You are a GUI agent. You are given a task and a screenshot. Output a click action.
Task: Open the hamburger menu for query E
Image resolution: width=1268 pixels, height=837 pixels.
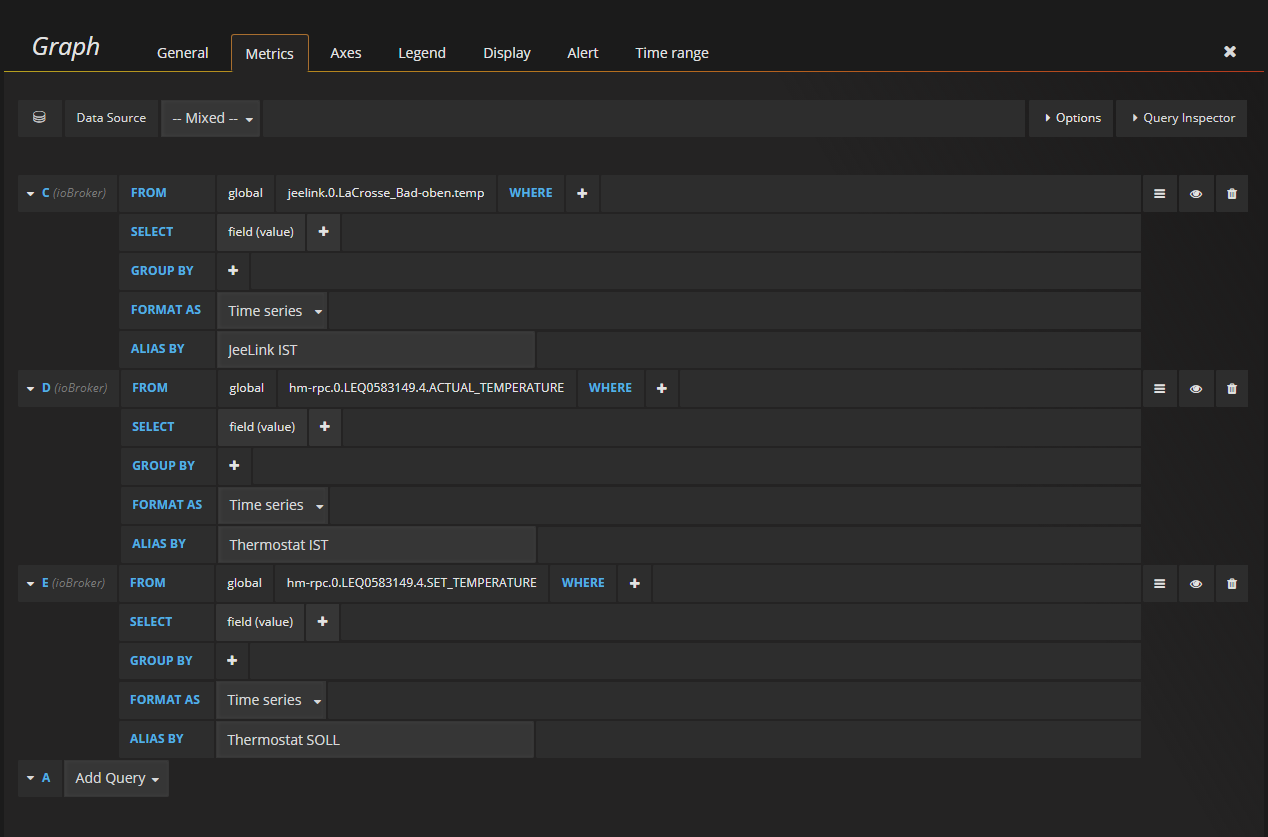click(x=1159, y=583)
